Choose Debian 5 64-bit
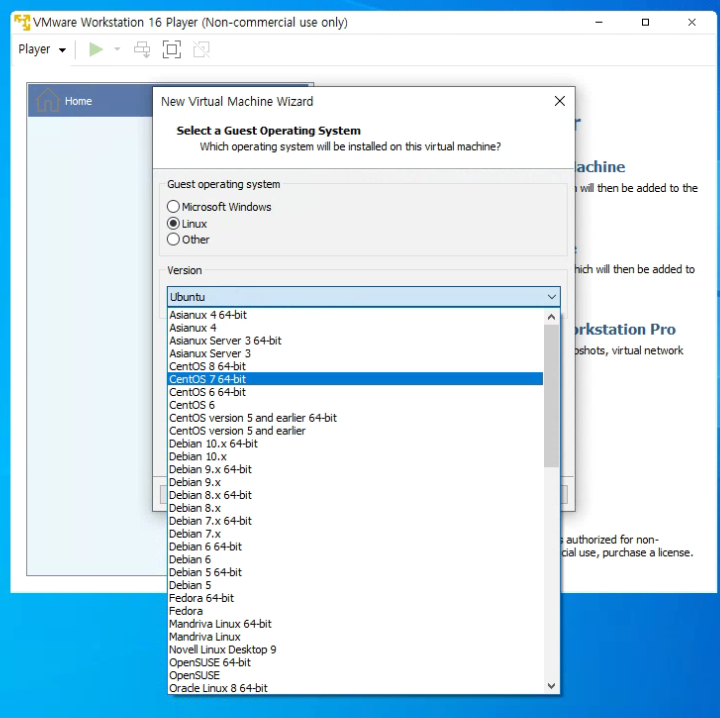This screenshot has height=718, width=720. tap(355, 572)
